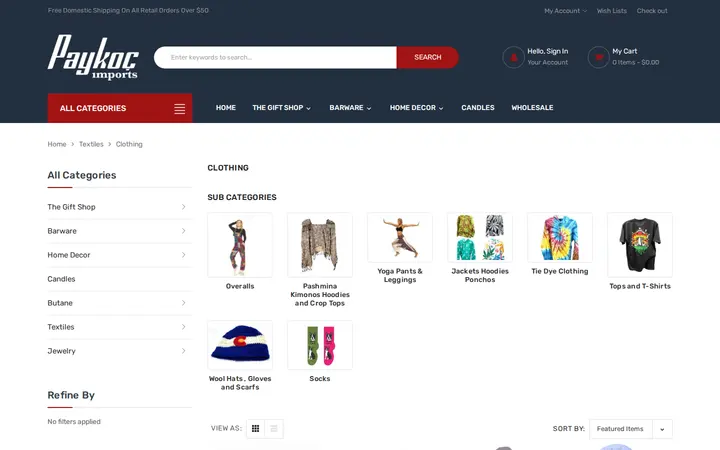This screenshot has width=720, height=450.
Task: Click the free domestic shipping notice
Action: click(128, 10)
